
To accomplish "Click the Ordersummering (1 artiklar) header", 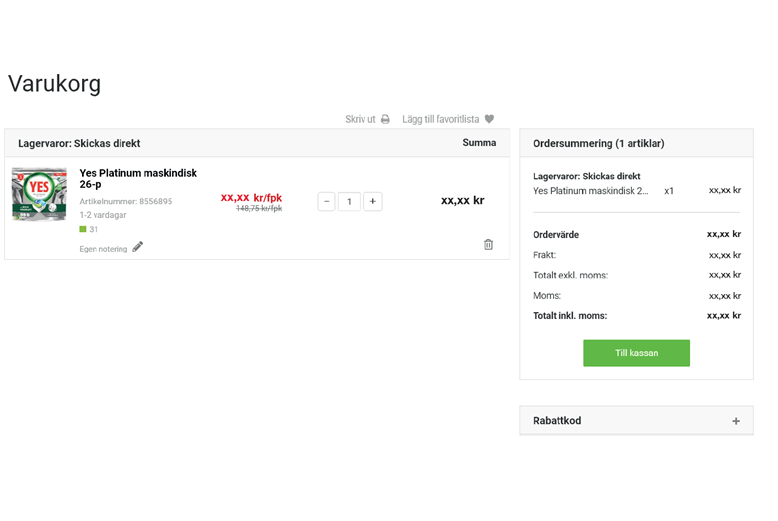I will (x=598, y=143).
